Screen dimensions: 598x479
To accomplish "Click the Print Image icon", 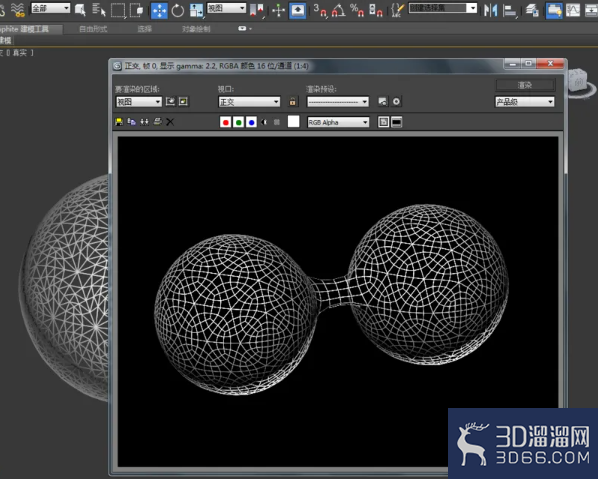I will click(158, 122).
